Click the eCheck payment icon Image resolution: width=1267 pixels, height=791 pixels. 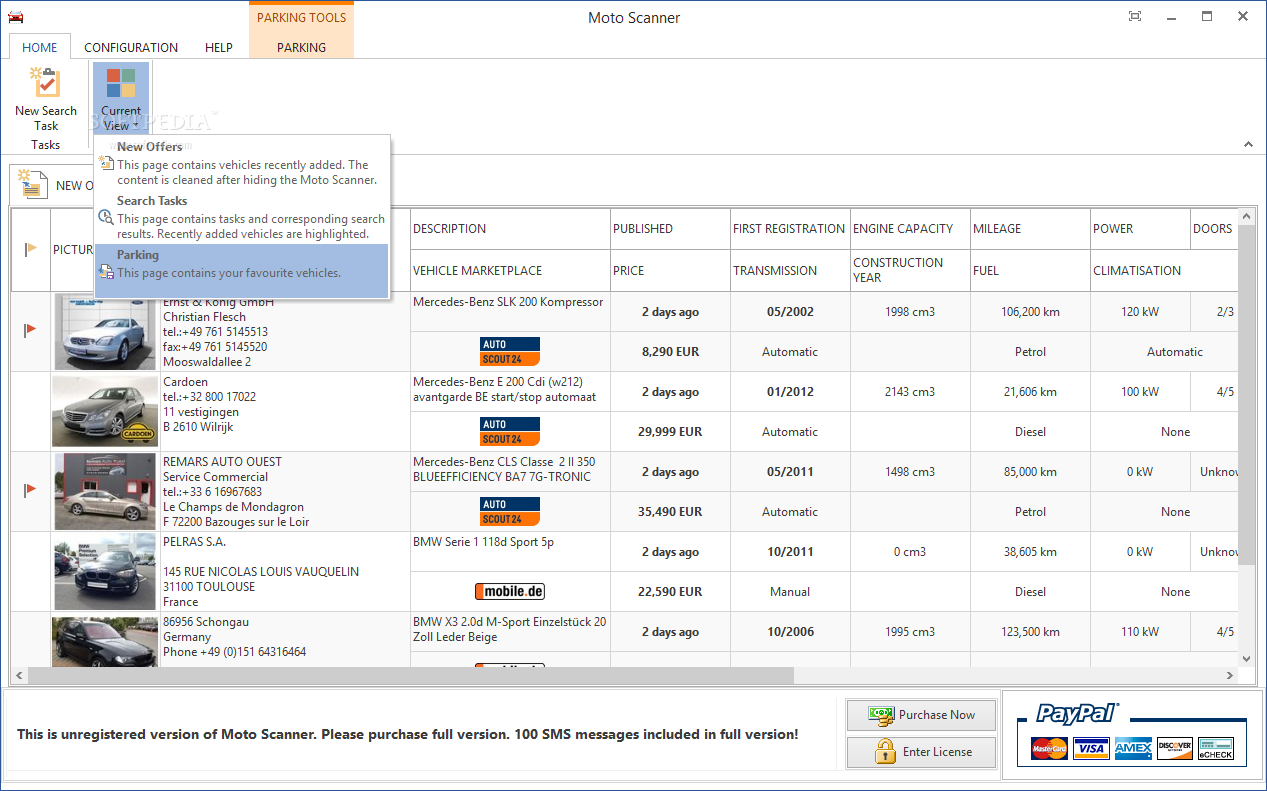pos(1216,748)
